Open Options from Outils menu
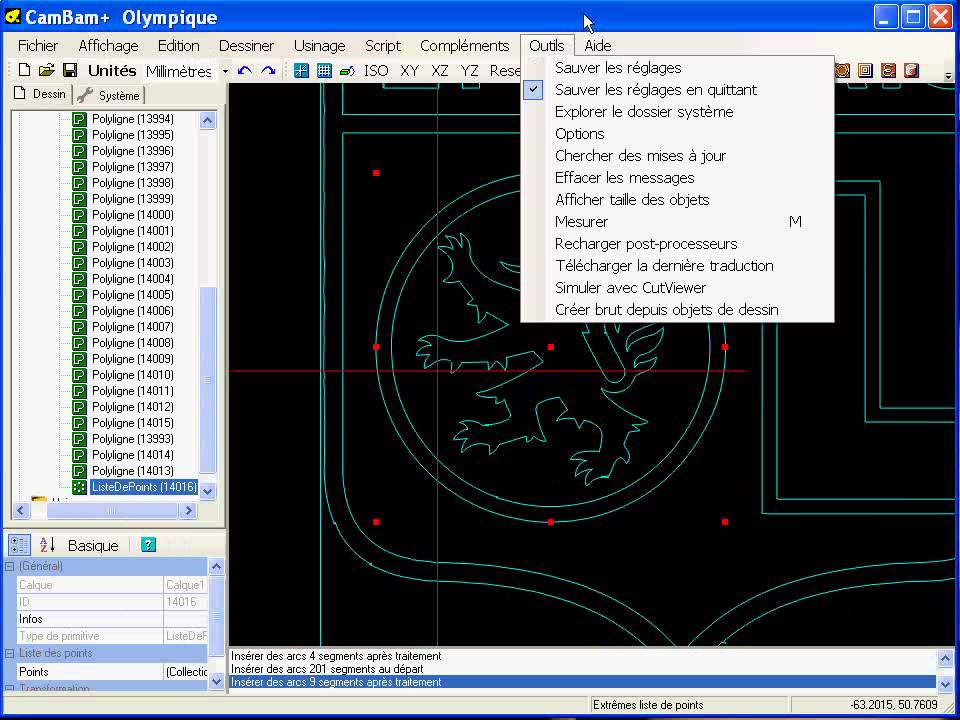This screenshot has width=960, height=720. click(x=678, y=134)
